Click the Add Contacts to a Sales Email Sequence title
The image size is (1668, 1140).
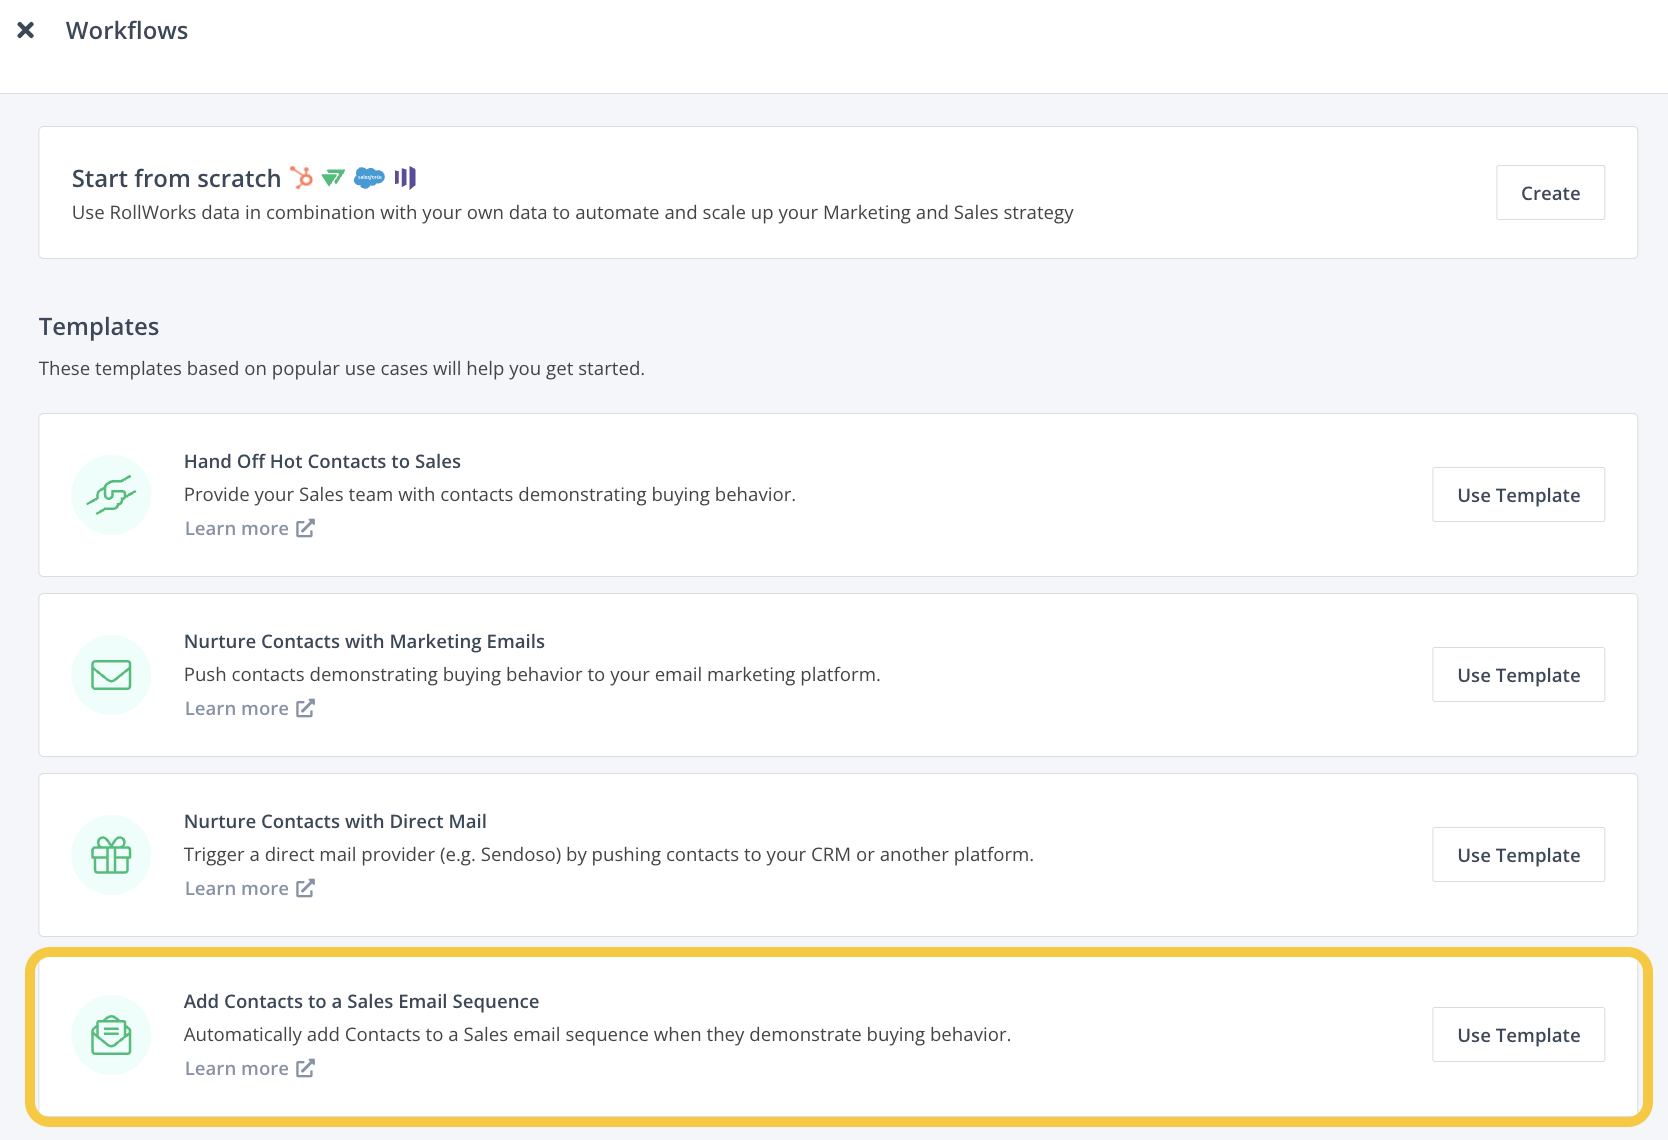pyautogui.click(x=361, y=1001)
